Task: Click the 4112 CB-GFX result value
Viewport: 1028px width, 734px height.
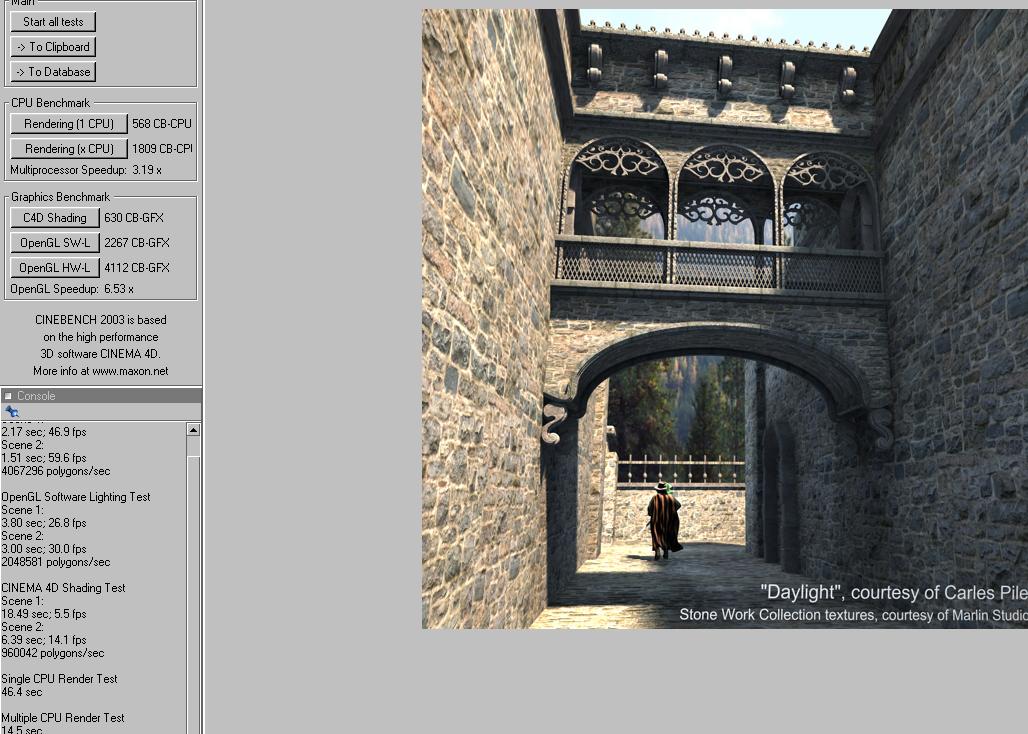Action: point(137,267)
